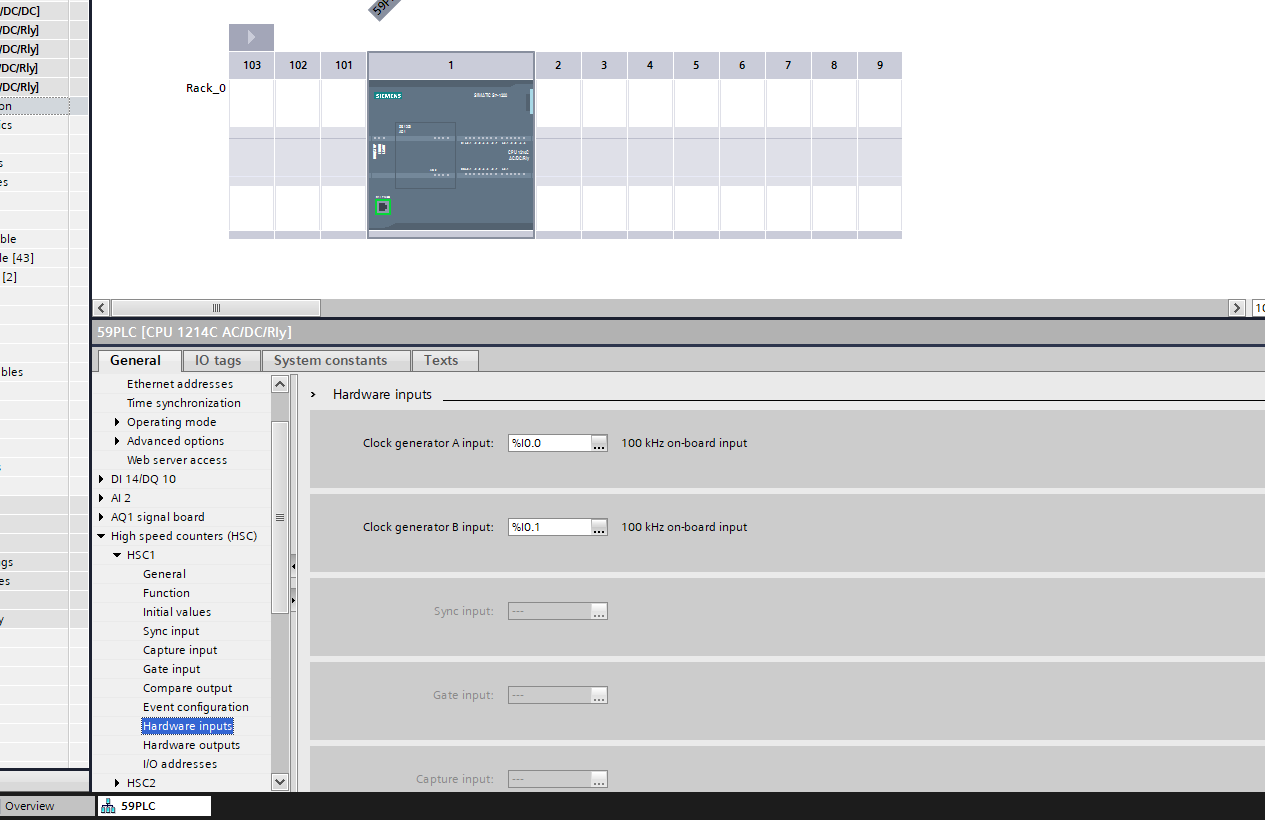Expand the HSC2 tree node
Image resolution: width=1265 pixels, height=820 pixels.
(x=117, y=783)
